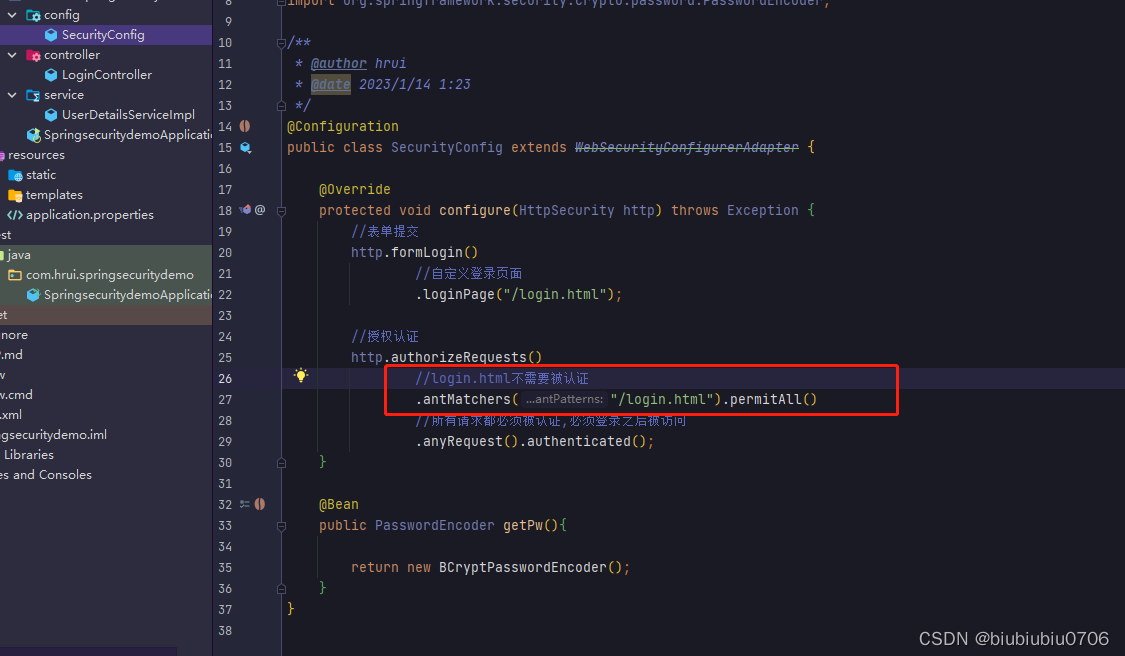This screenshot has width=1125, height=656.
Task: Click the fold end marker on line 30
Action: (x=281, y=463)
